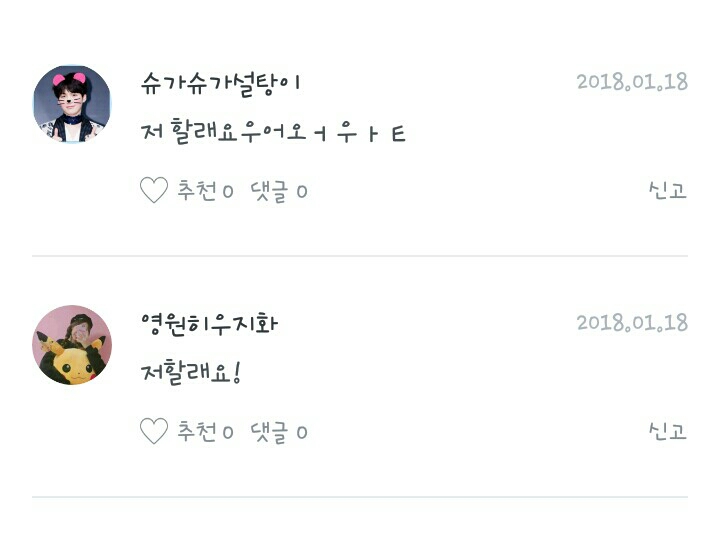720x540 pixels.
Task: Click recommend count 0 on 영원히우지화's comment
Action: coord(228,433)
